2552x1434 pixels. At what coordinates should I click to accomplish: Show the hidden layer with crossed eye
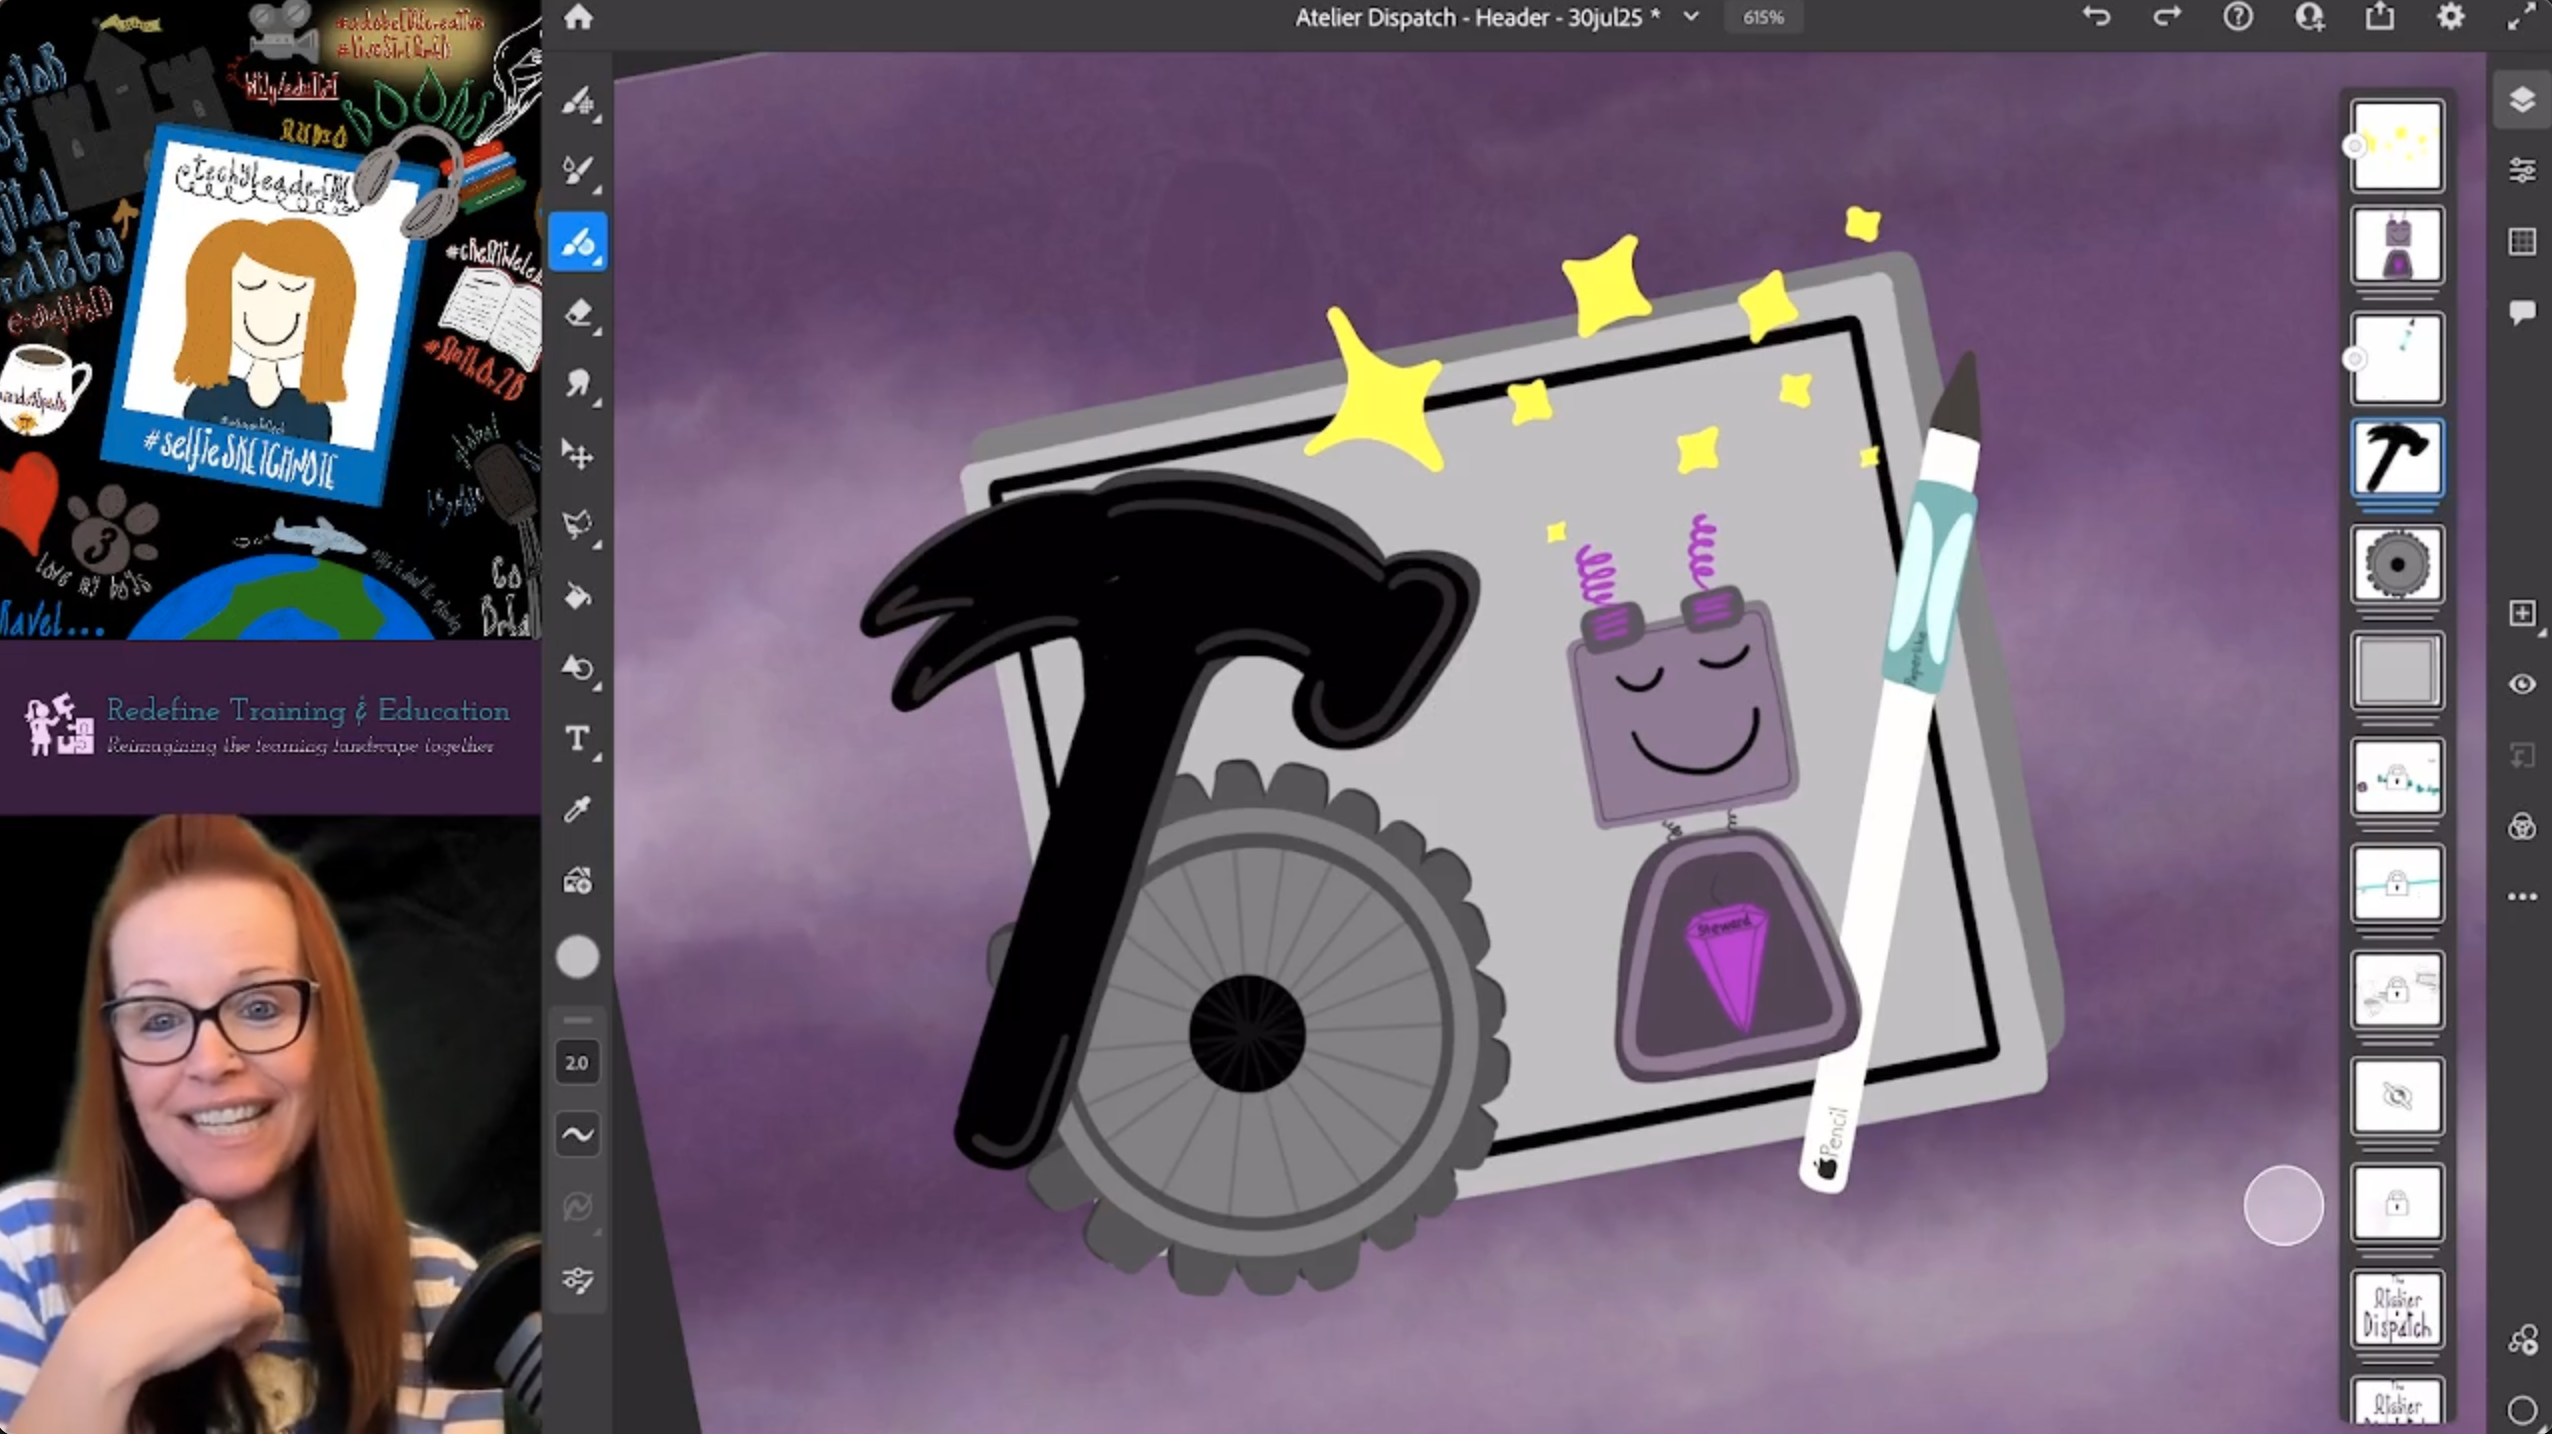tap(2396, 1097)
